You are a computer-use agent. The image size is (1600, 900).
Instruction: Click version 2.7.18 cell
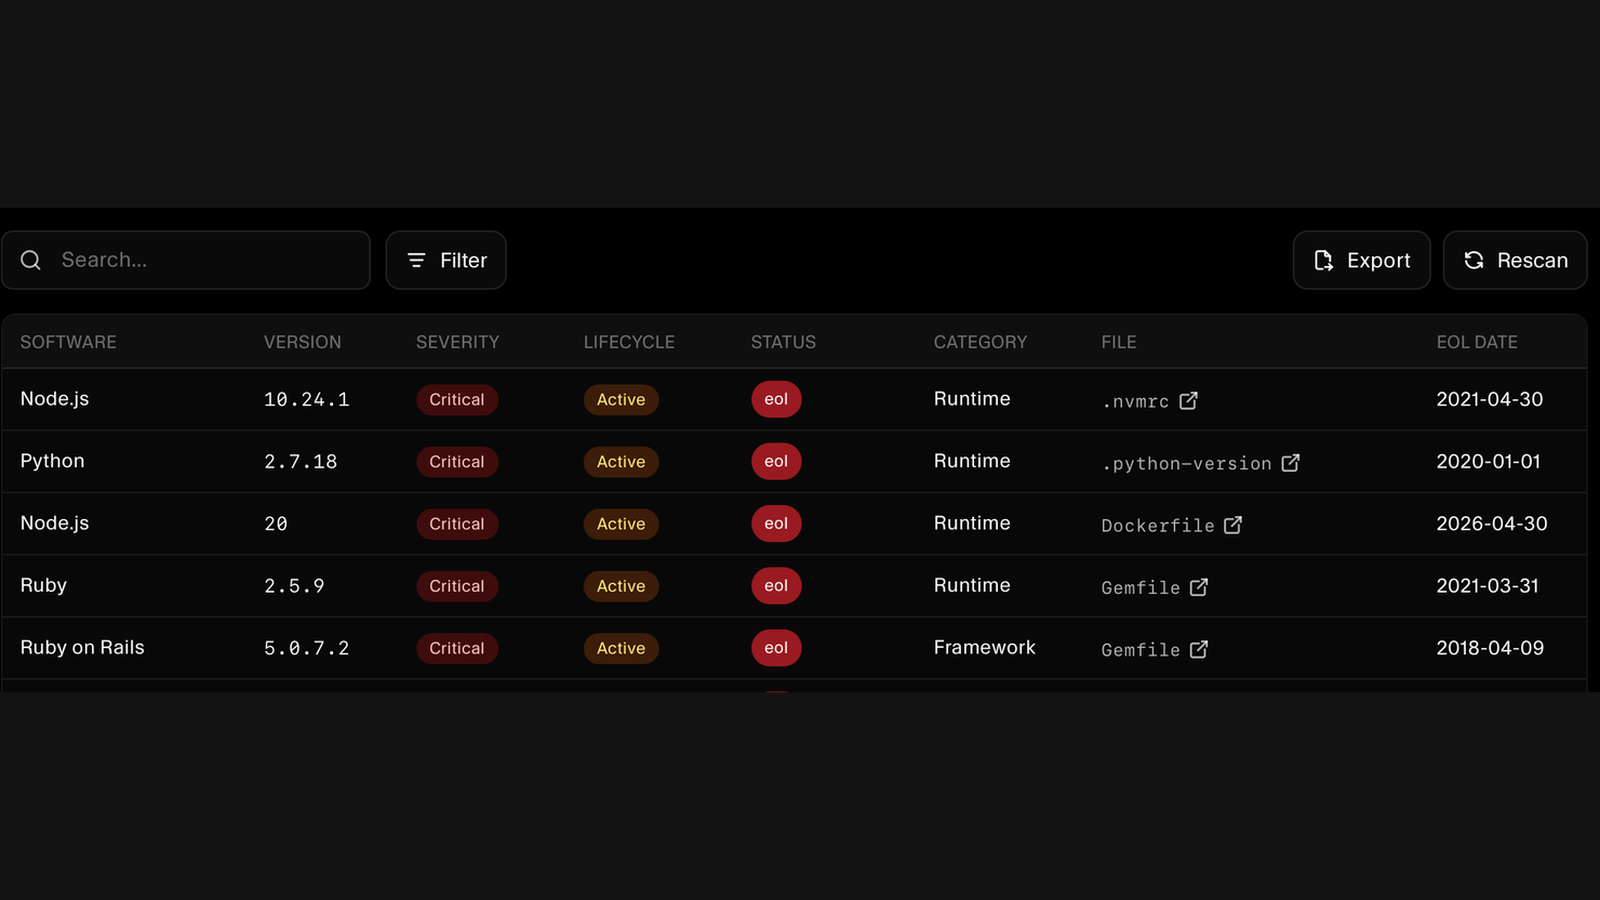(301, 462)
